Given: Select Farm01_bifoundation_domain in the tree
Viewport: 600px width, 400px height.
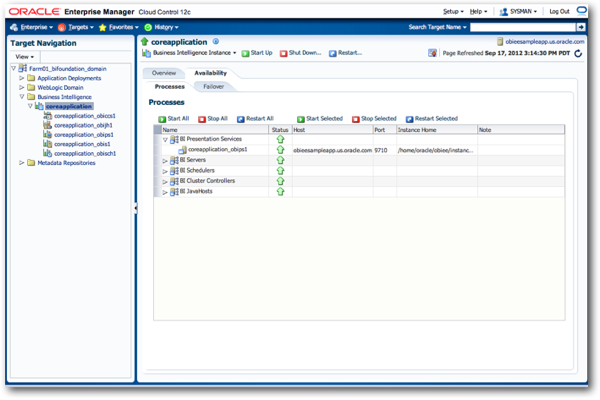Looking at the screenshot, I should pyautogui.click(x=68, y=69).
